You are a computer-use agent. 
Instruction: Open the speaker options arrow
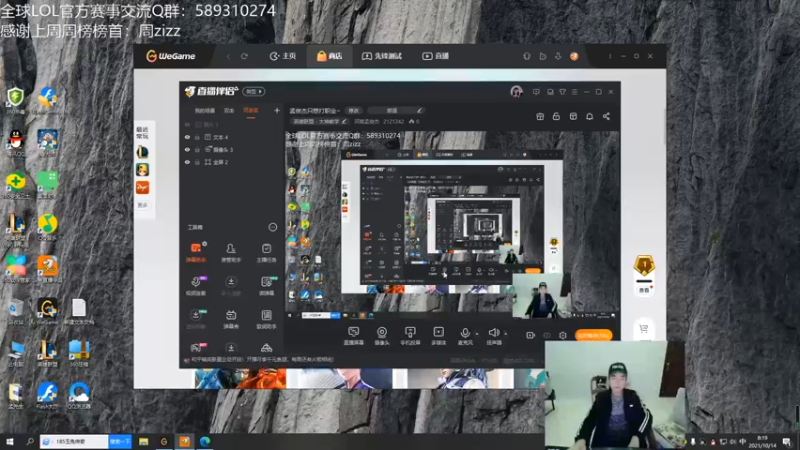click(x=506, y=333)
